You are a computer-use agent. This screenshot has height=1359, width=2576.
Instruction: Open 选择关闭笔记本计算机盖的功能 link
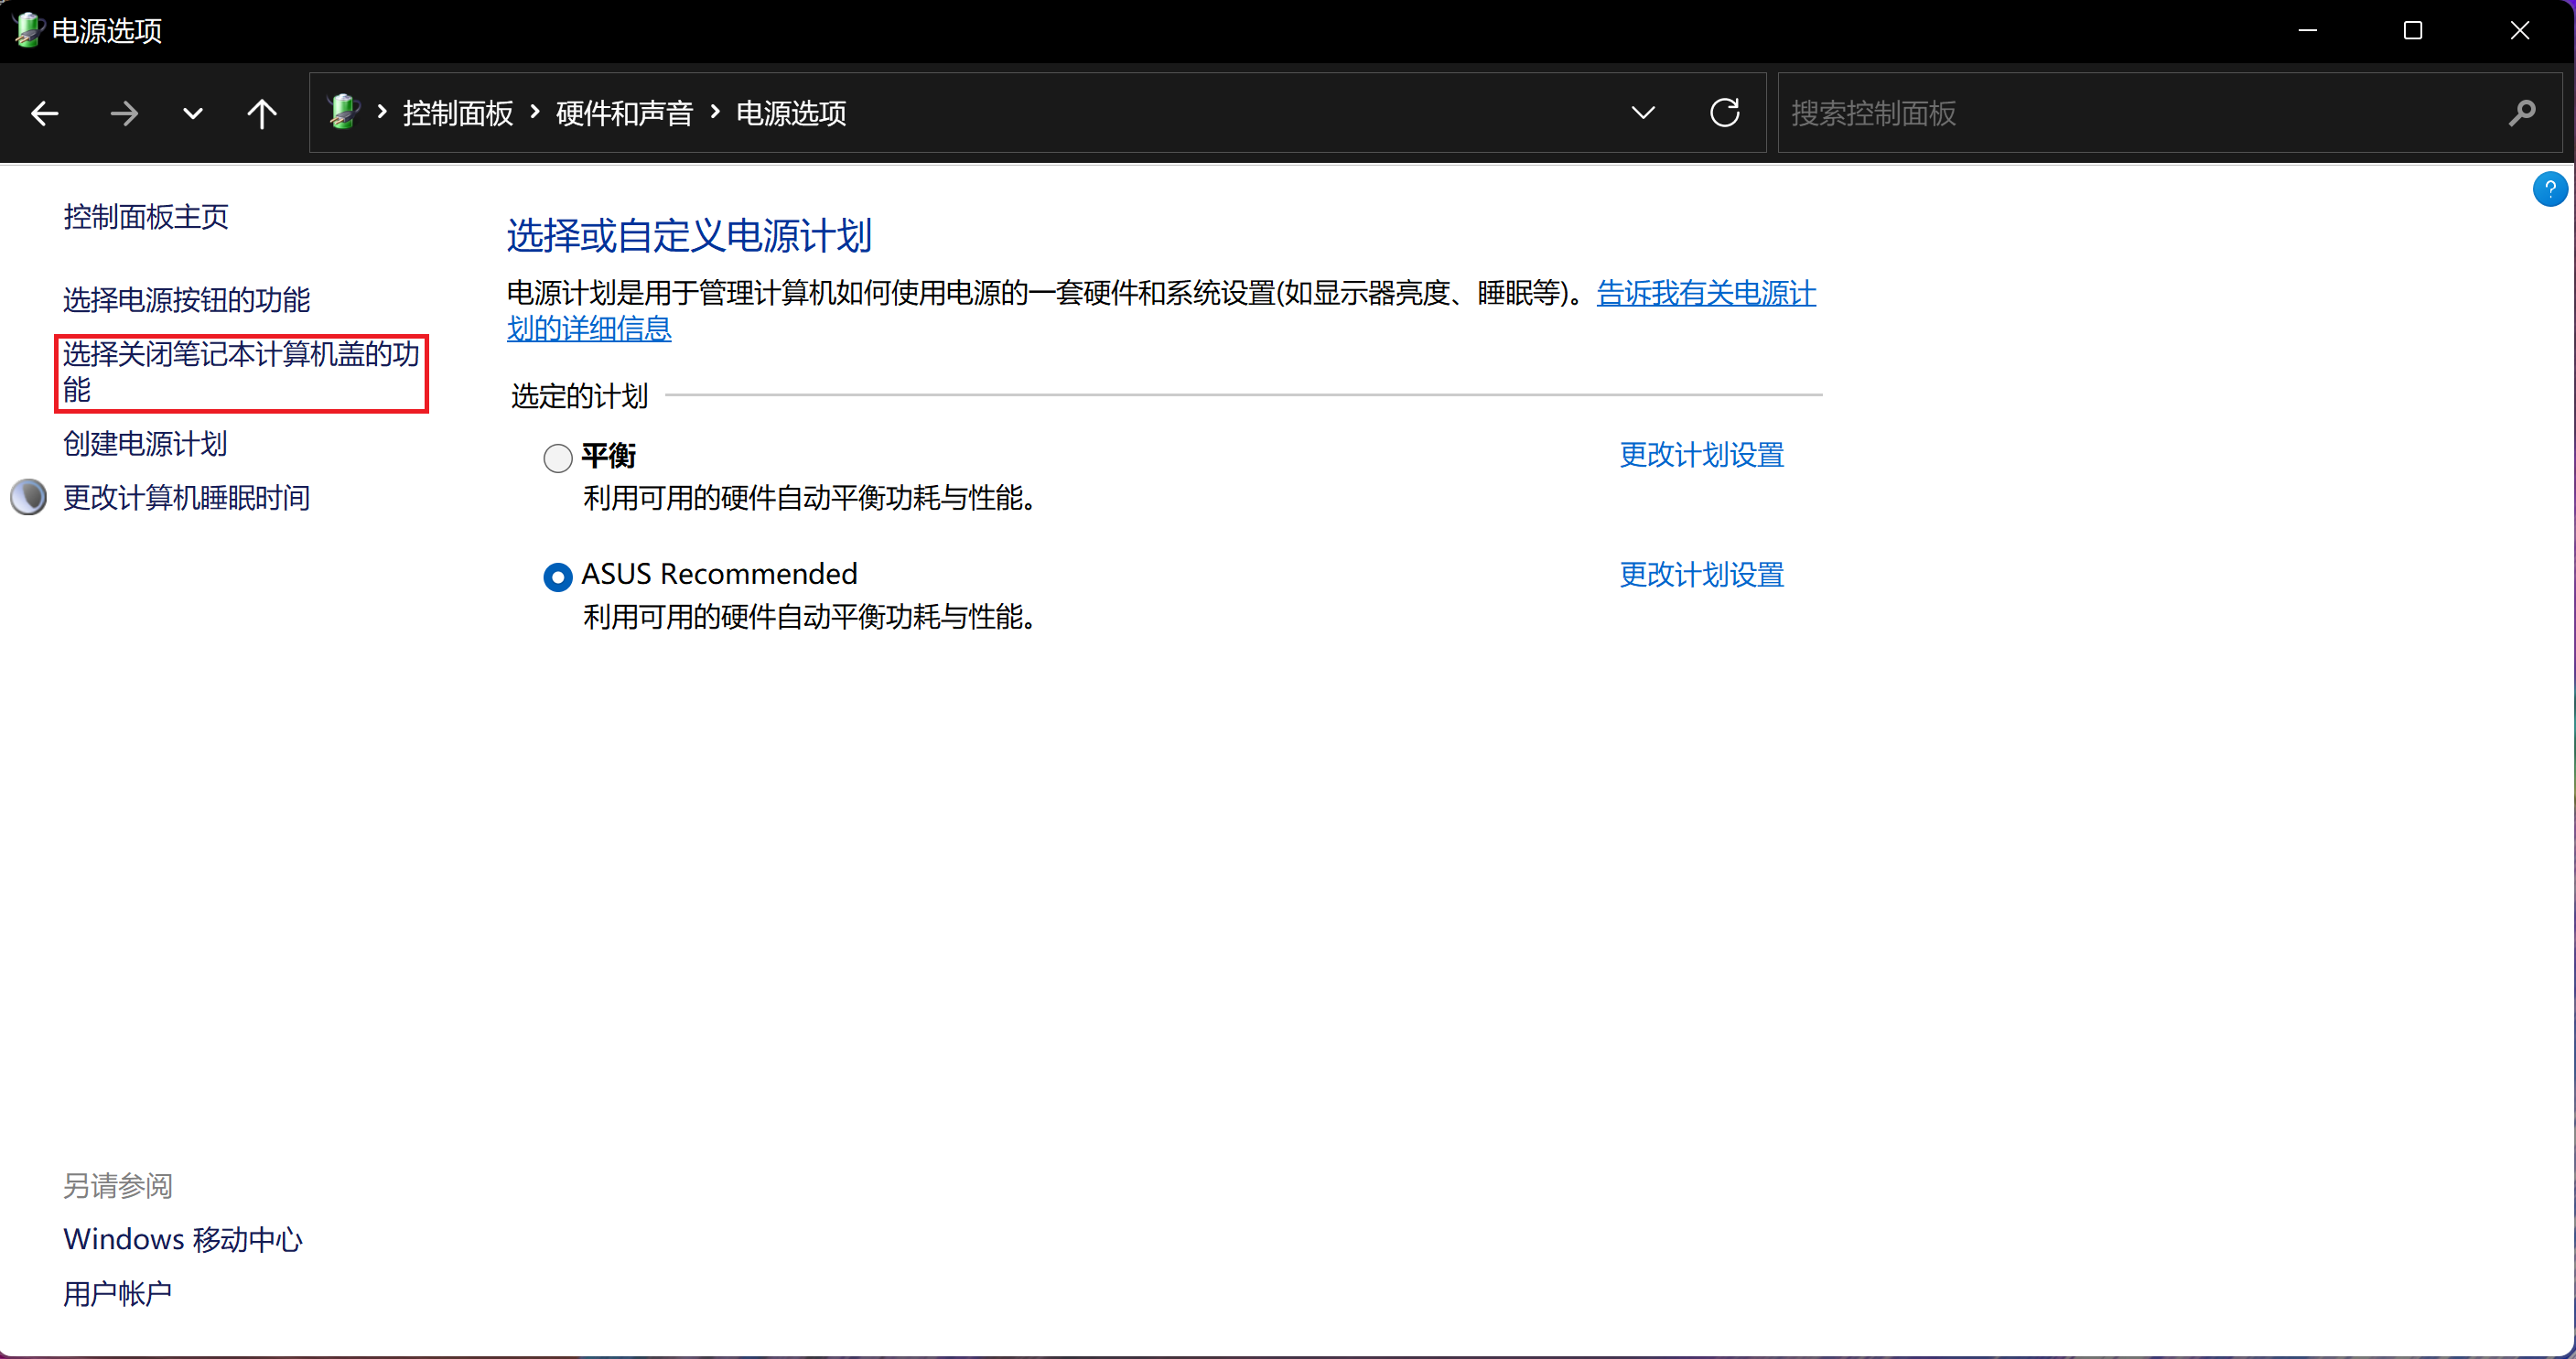click(x=241, y=371)
